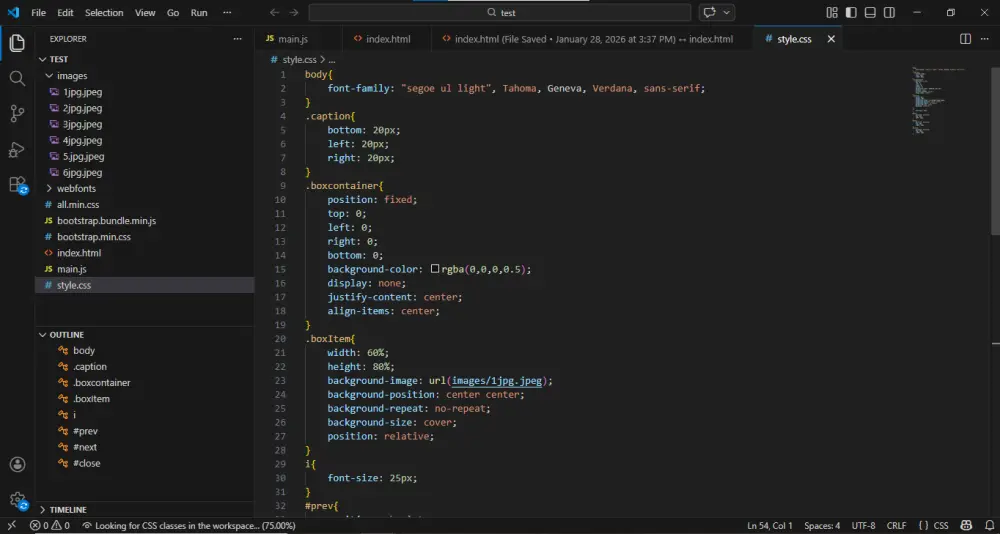Open the View menu
1000x534 pixels.
coord(145,13)
